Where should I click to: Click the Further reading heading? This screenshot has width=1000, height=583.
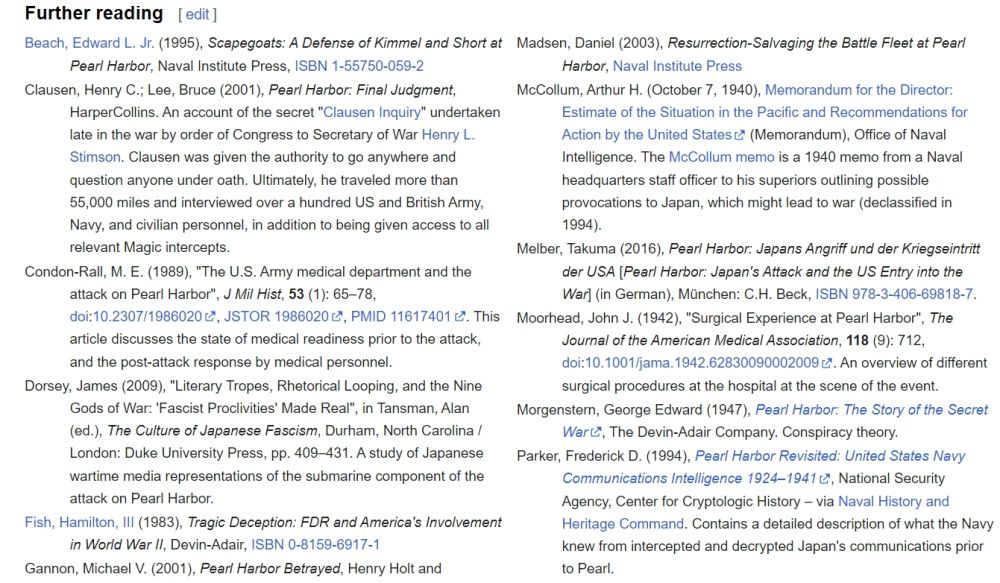[94, 13]
